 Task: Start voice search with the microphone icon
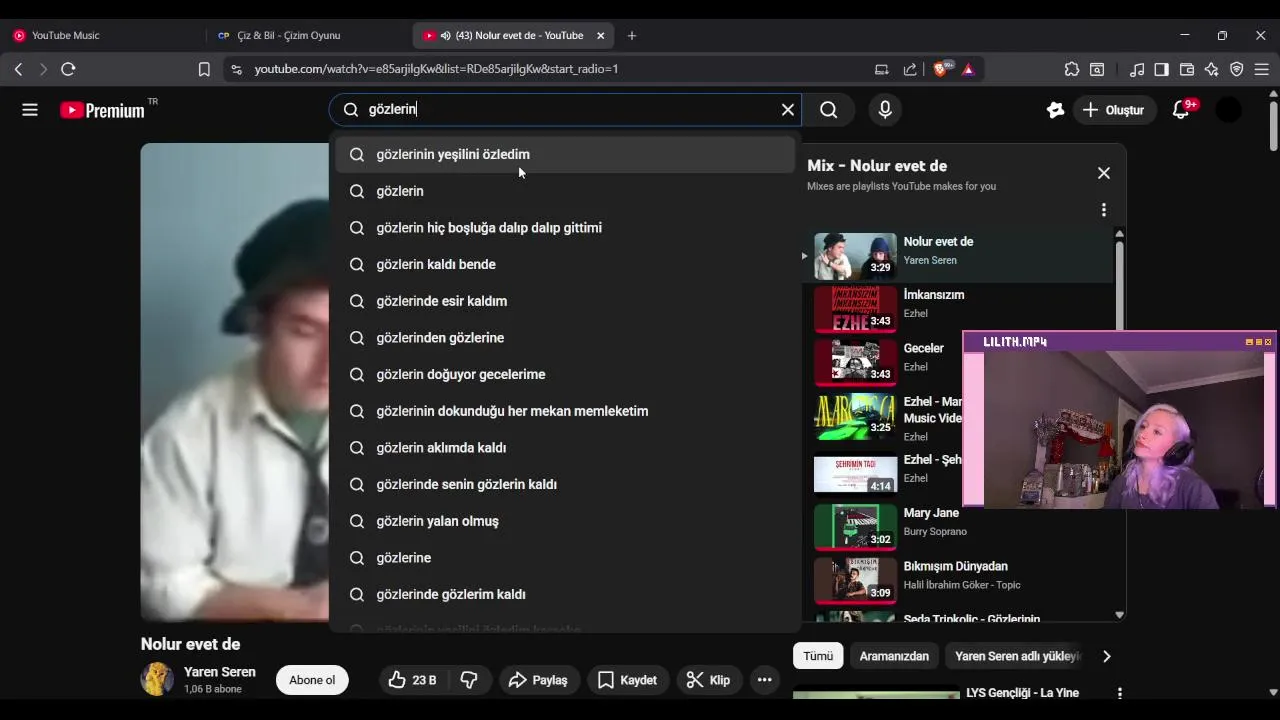[x=885, y=110]
